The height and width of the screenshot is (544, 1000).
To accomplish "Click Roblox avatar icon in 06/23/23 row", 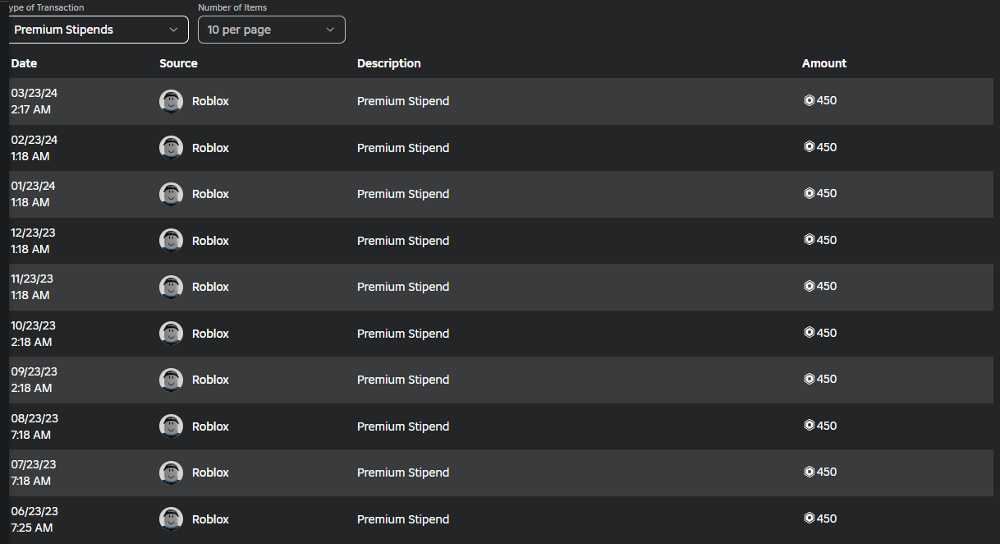I will [x=171, y=519].
